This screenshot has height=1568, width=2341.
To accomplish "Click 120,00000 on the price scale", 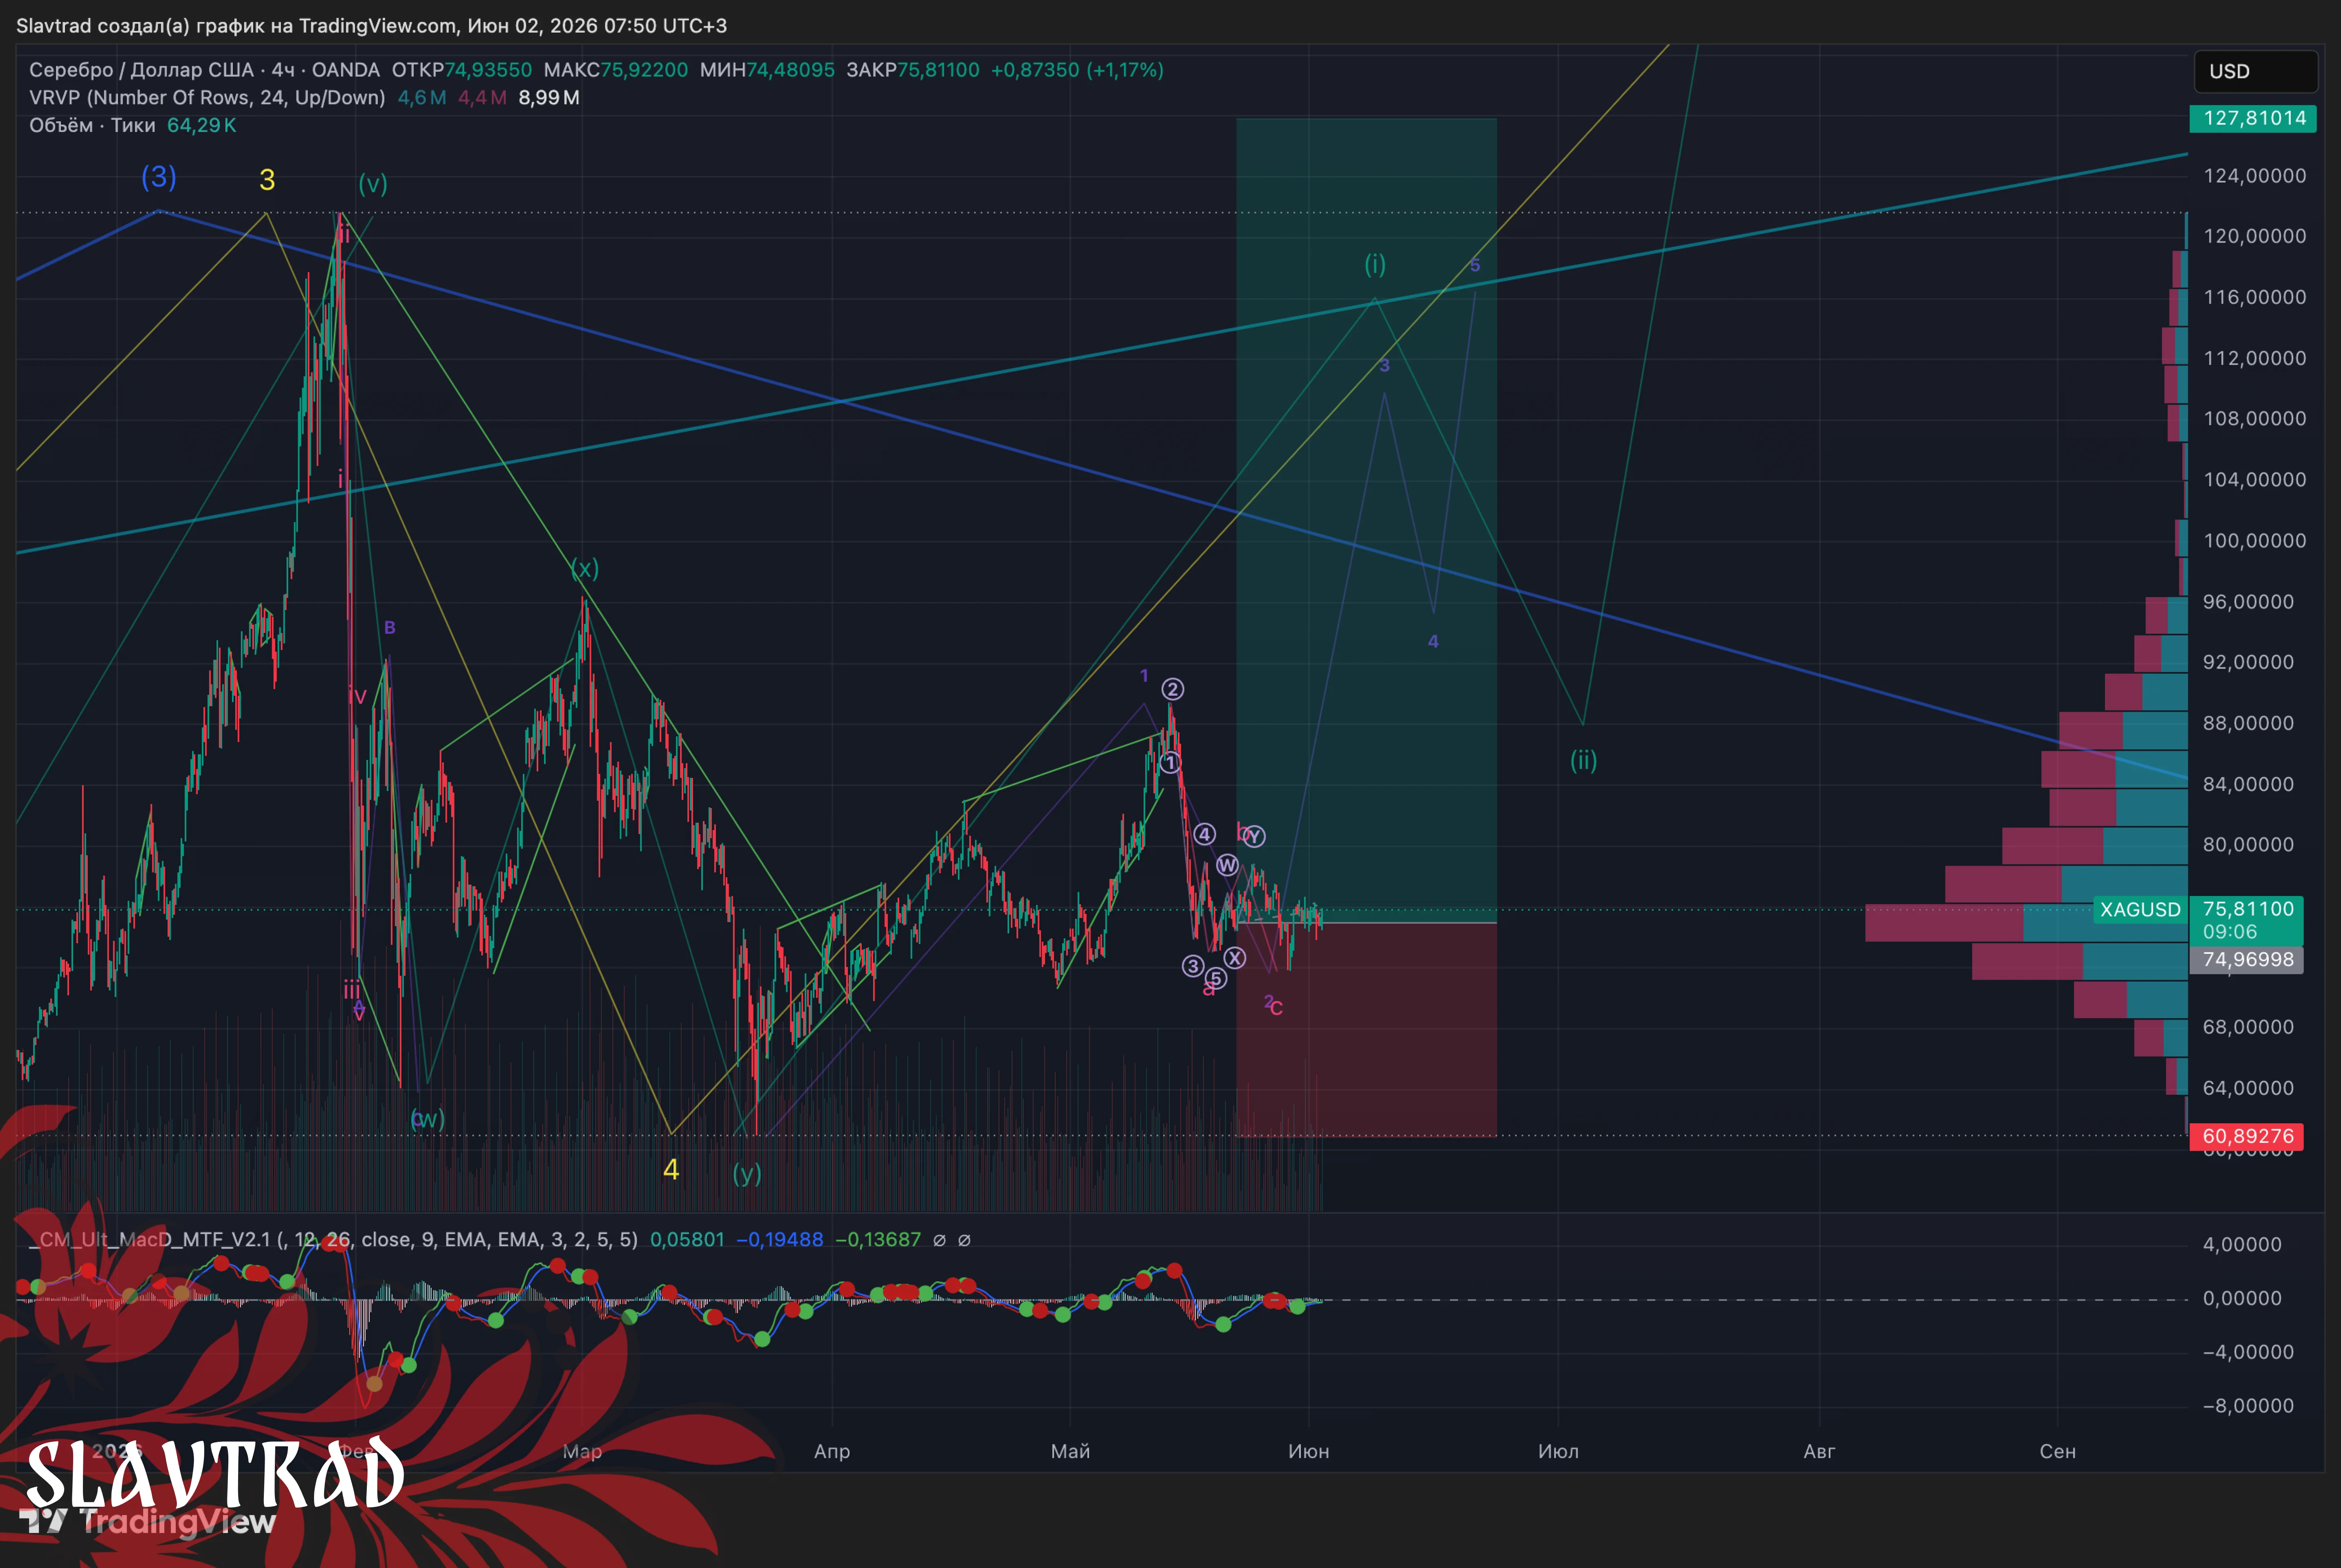I will pos(2255,236).
